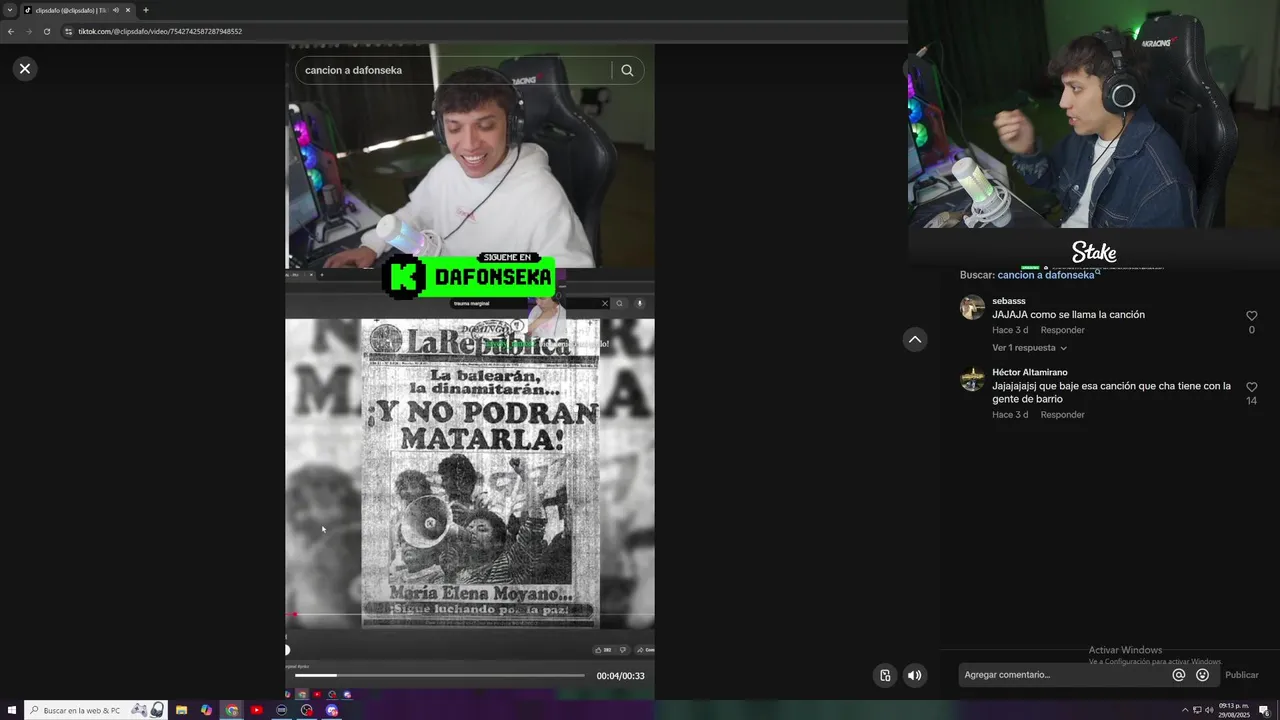Screen dimensions: 1280x720
Task: Open the 'cancion a dafonseka' search link
Action: tap(1046, 275)
